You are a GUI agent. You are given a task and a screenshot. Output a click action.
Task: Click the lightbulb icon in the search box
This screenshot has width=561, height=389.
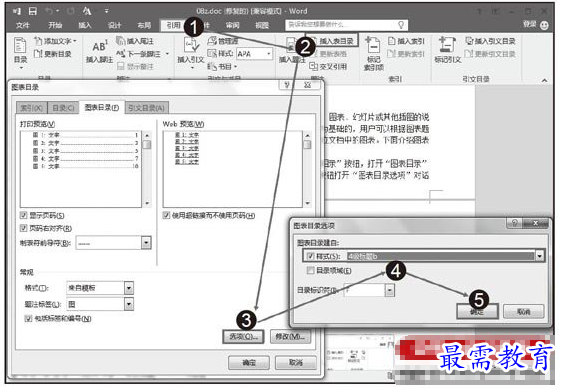[x=401, y=25]
